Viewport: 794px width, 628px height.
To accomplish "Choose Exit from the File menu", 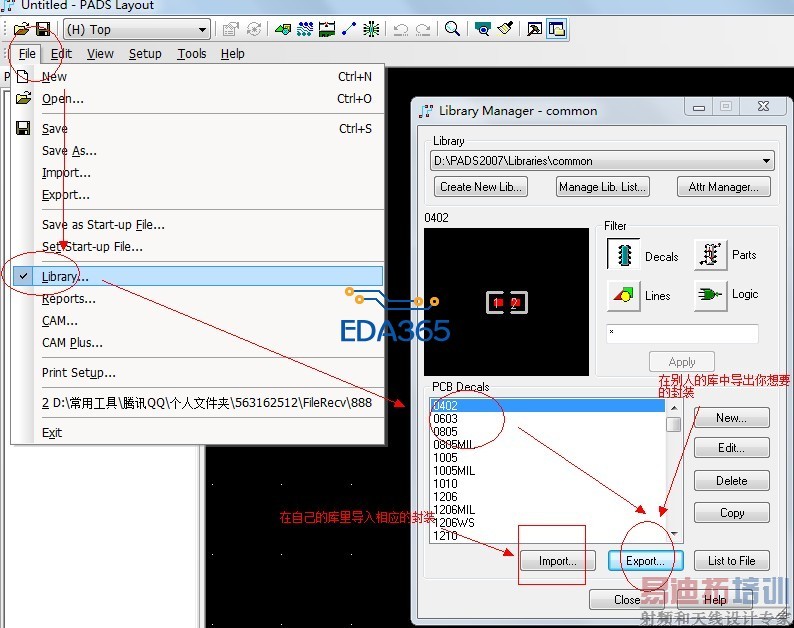I will 197,433.
